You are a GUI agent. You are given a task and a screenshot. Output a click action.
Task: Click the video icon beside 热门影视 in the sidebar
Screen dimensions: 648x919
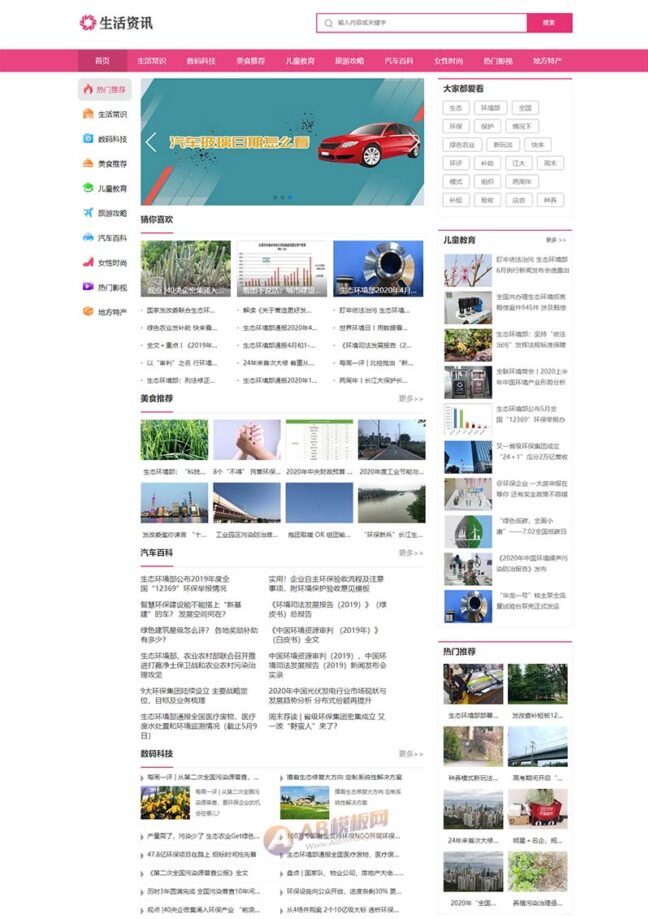pos(88,287)
